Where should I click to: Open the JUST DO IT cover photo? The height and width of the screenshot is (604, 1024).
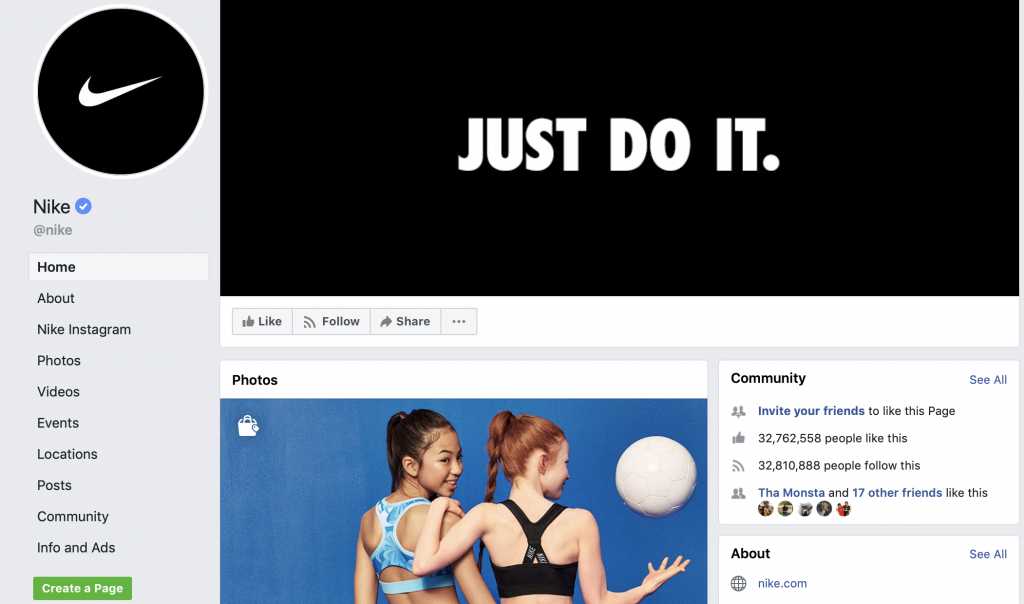(619, 148)
